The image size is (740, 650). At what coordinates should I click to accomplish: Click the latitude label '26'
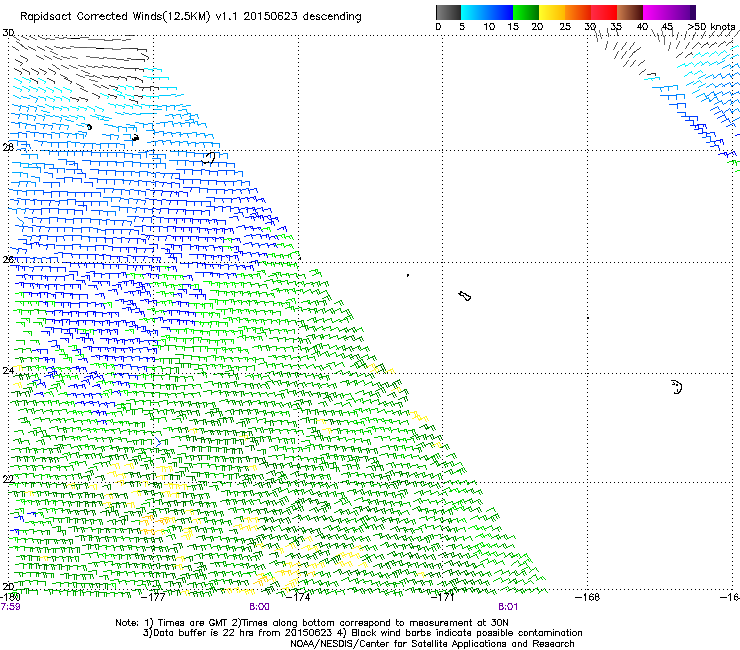tap(8, 259)
